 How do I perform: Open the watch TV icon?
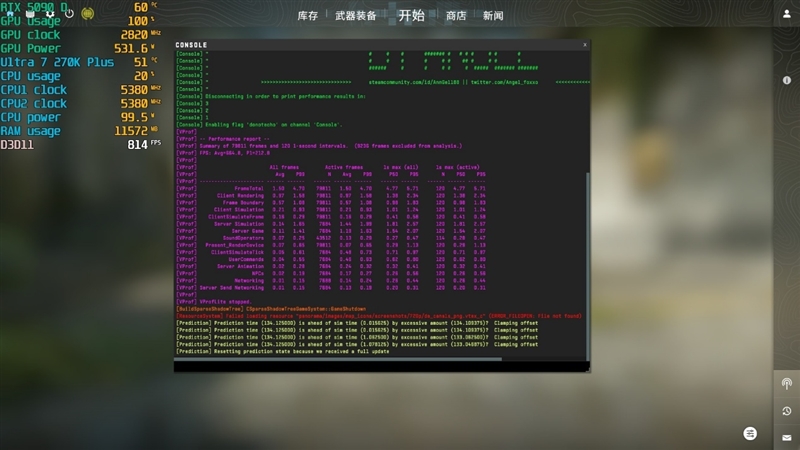point(30,14)
